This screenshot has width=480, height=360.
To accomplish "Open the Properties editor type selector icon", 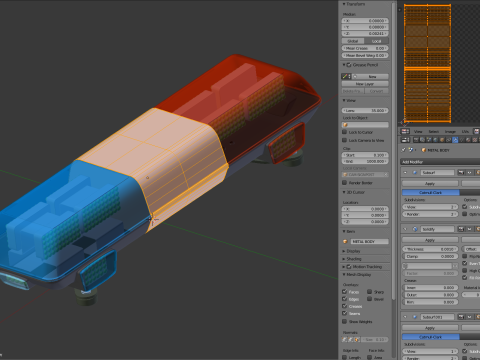I will (405, 140).
